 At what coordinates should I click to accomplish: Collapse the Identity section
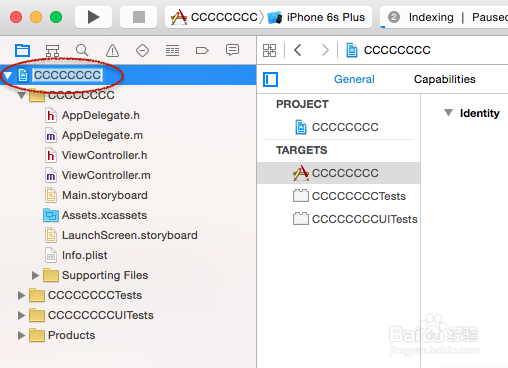click(x=448, y=113)
